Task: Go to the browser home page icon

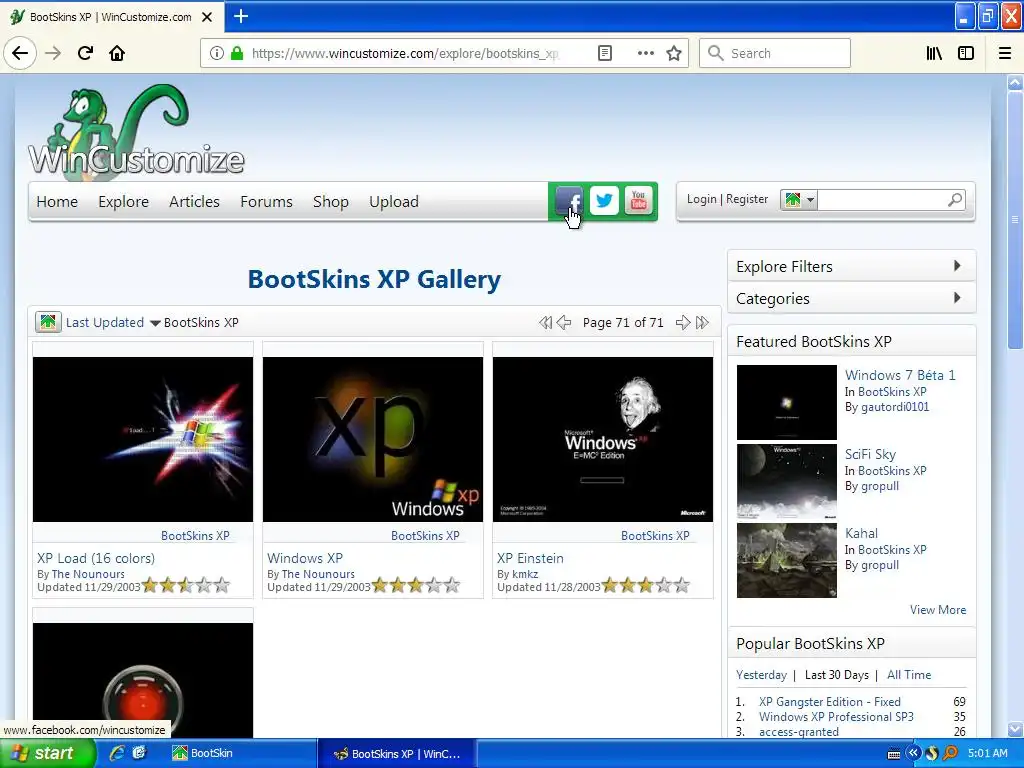Action: coord(117,53)
